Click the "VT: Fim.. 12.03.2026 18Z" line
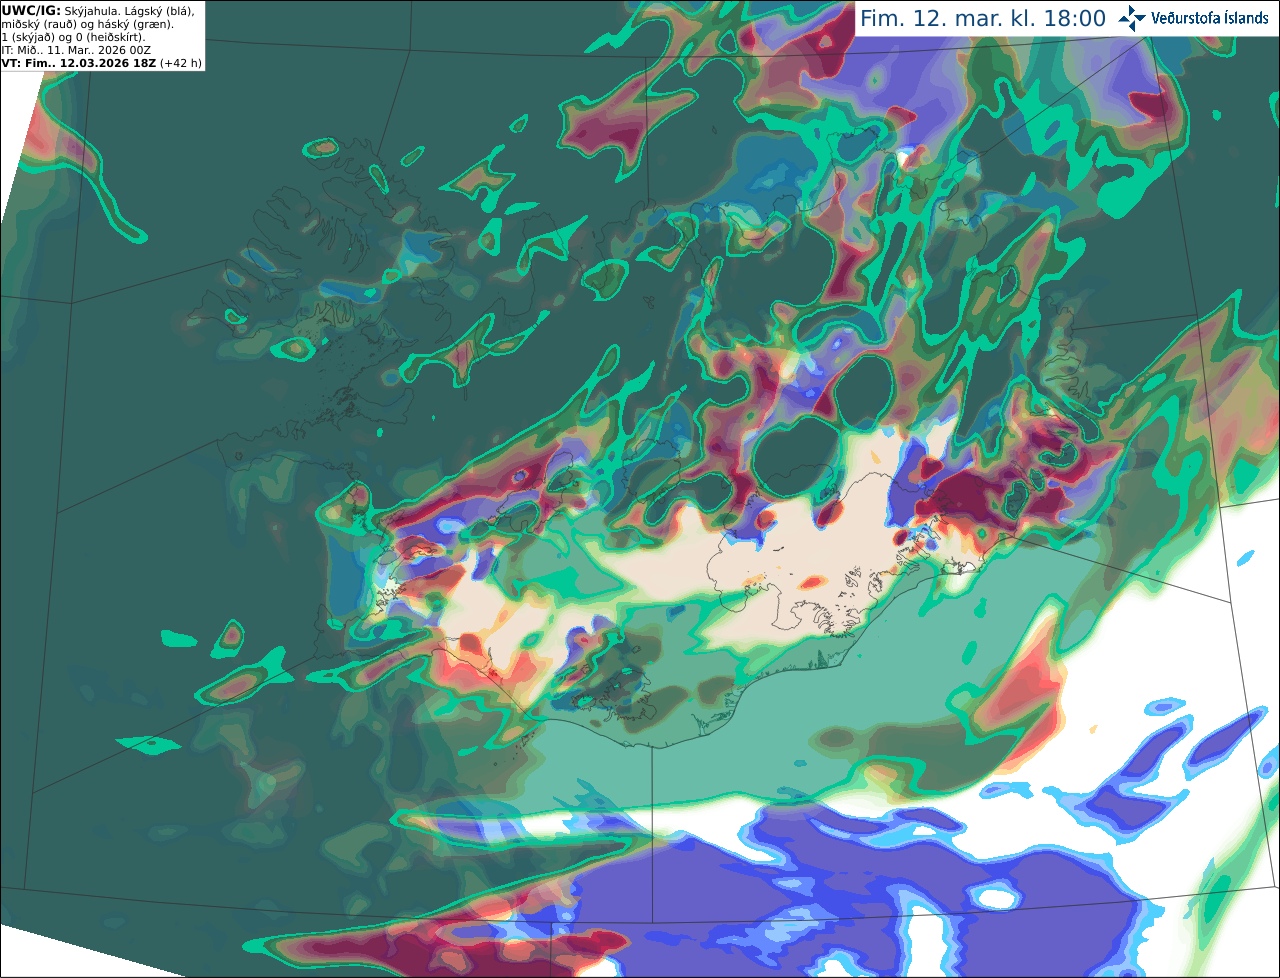 [78, 62]
